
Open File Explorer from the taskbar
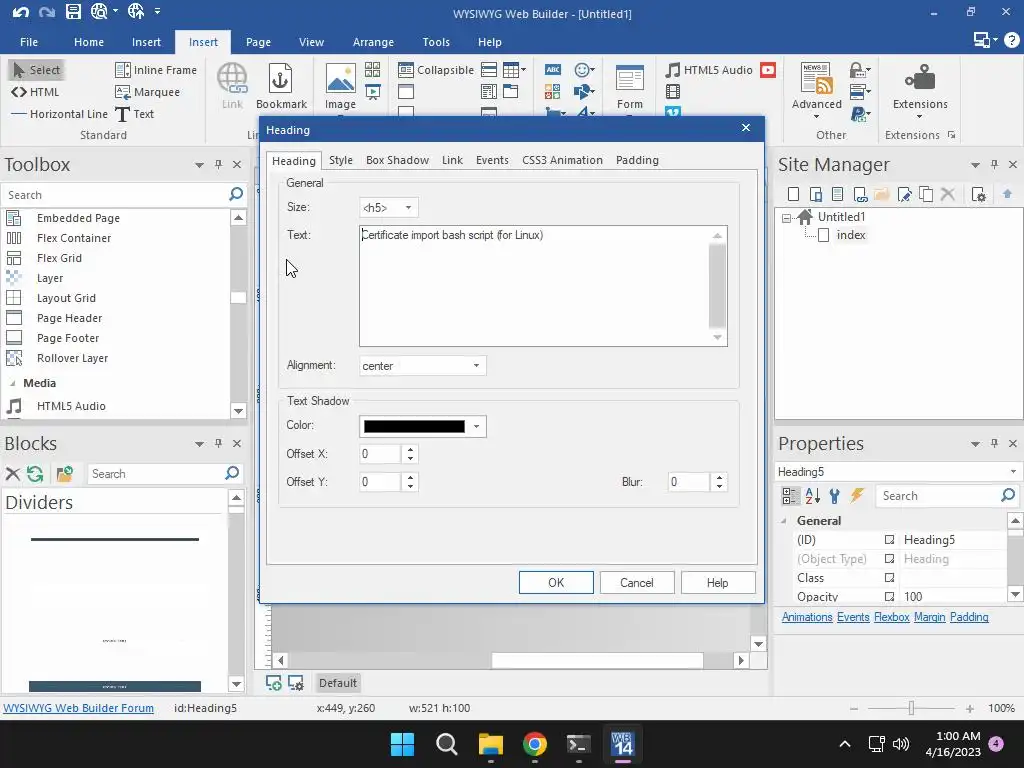click(x=490, y=744)
